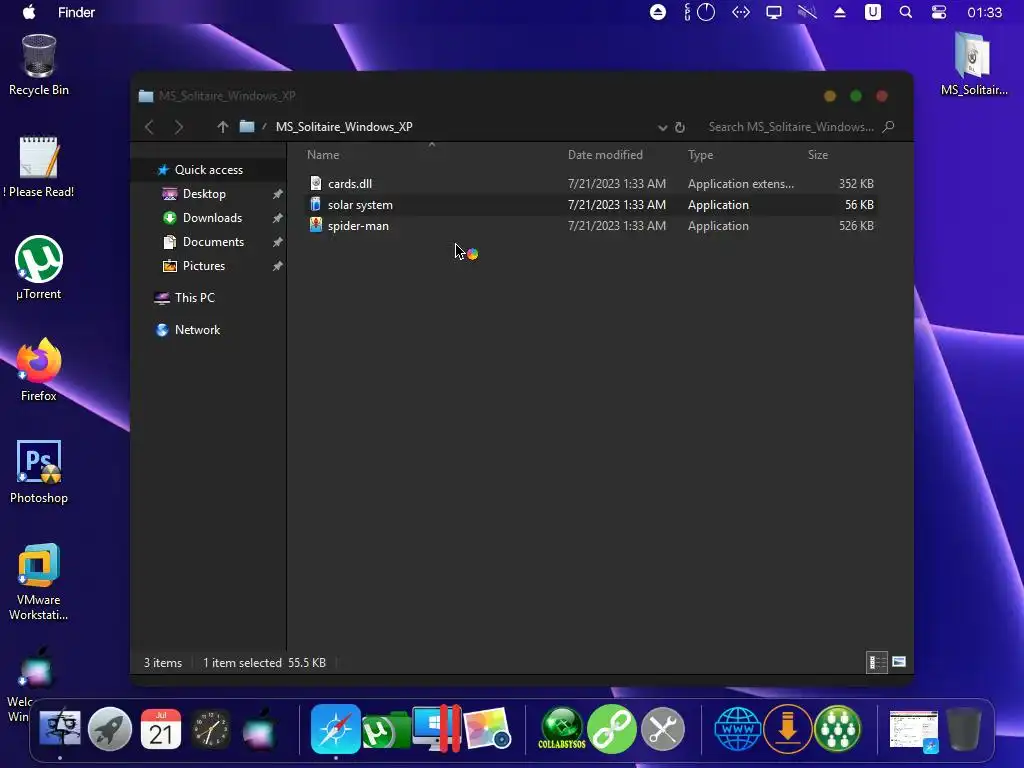Open Control Center toggle icon in menu bar
Viewport: 1024px width, 768px height.
tap(939, 12)
